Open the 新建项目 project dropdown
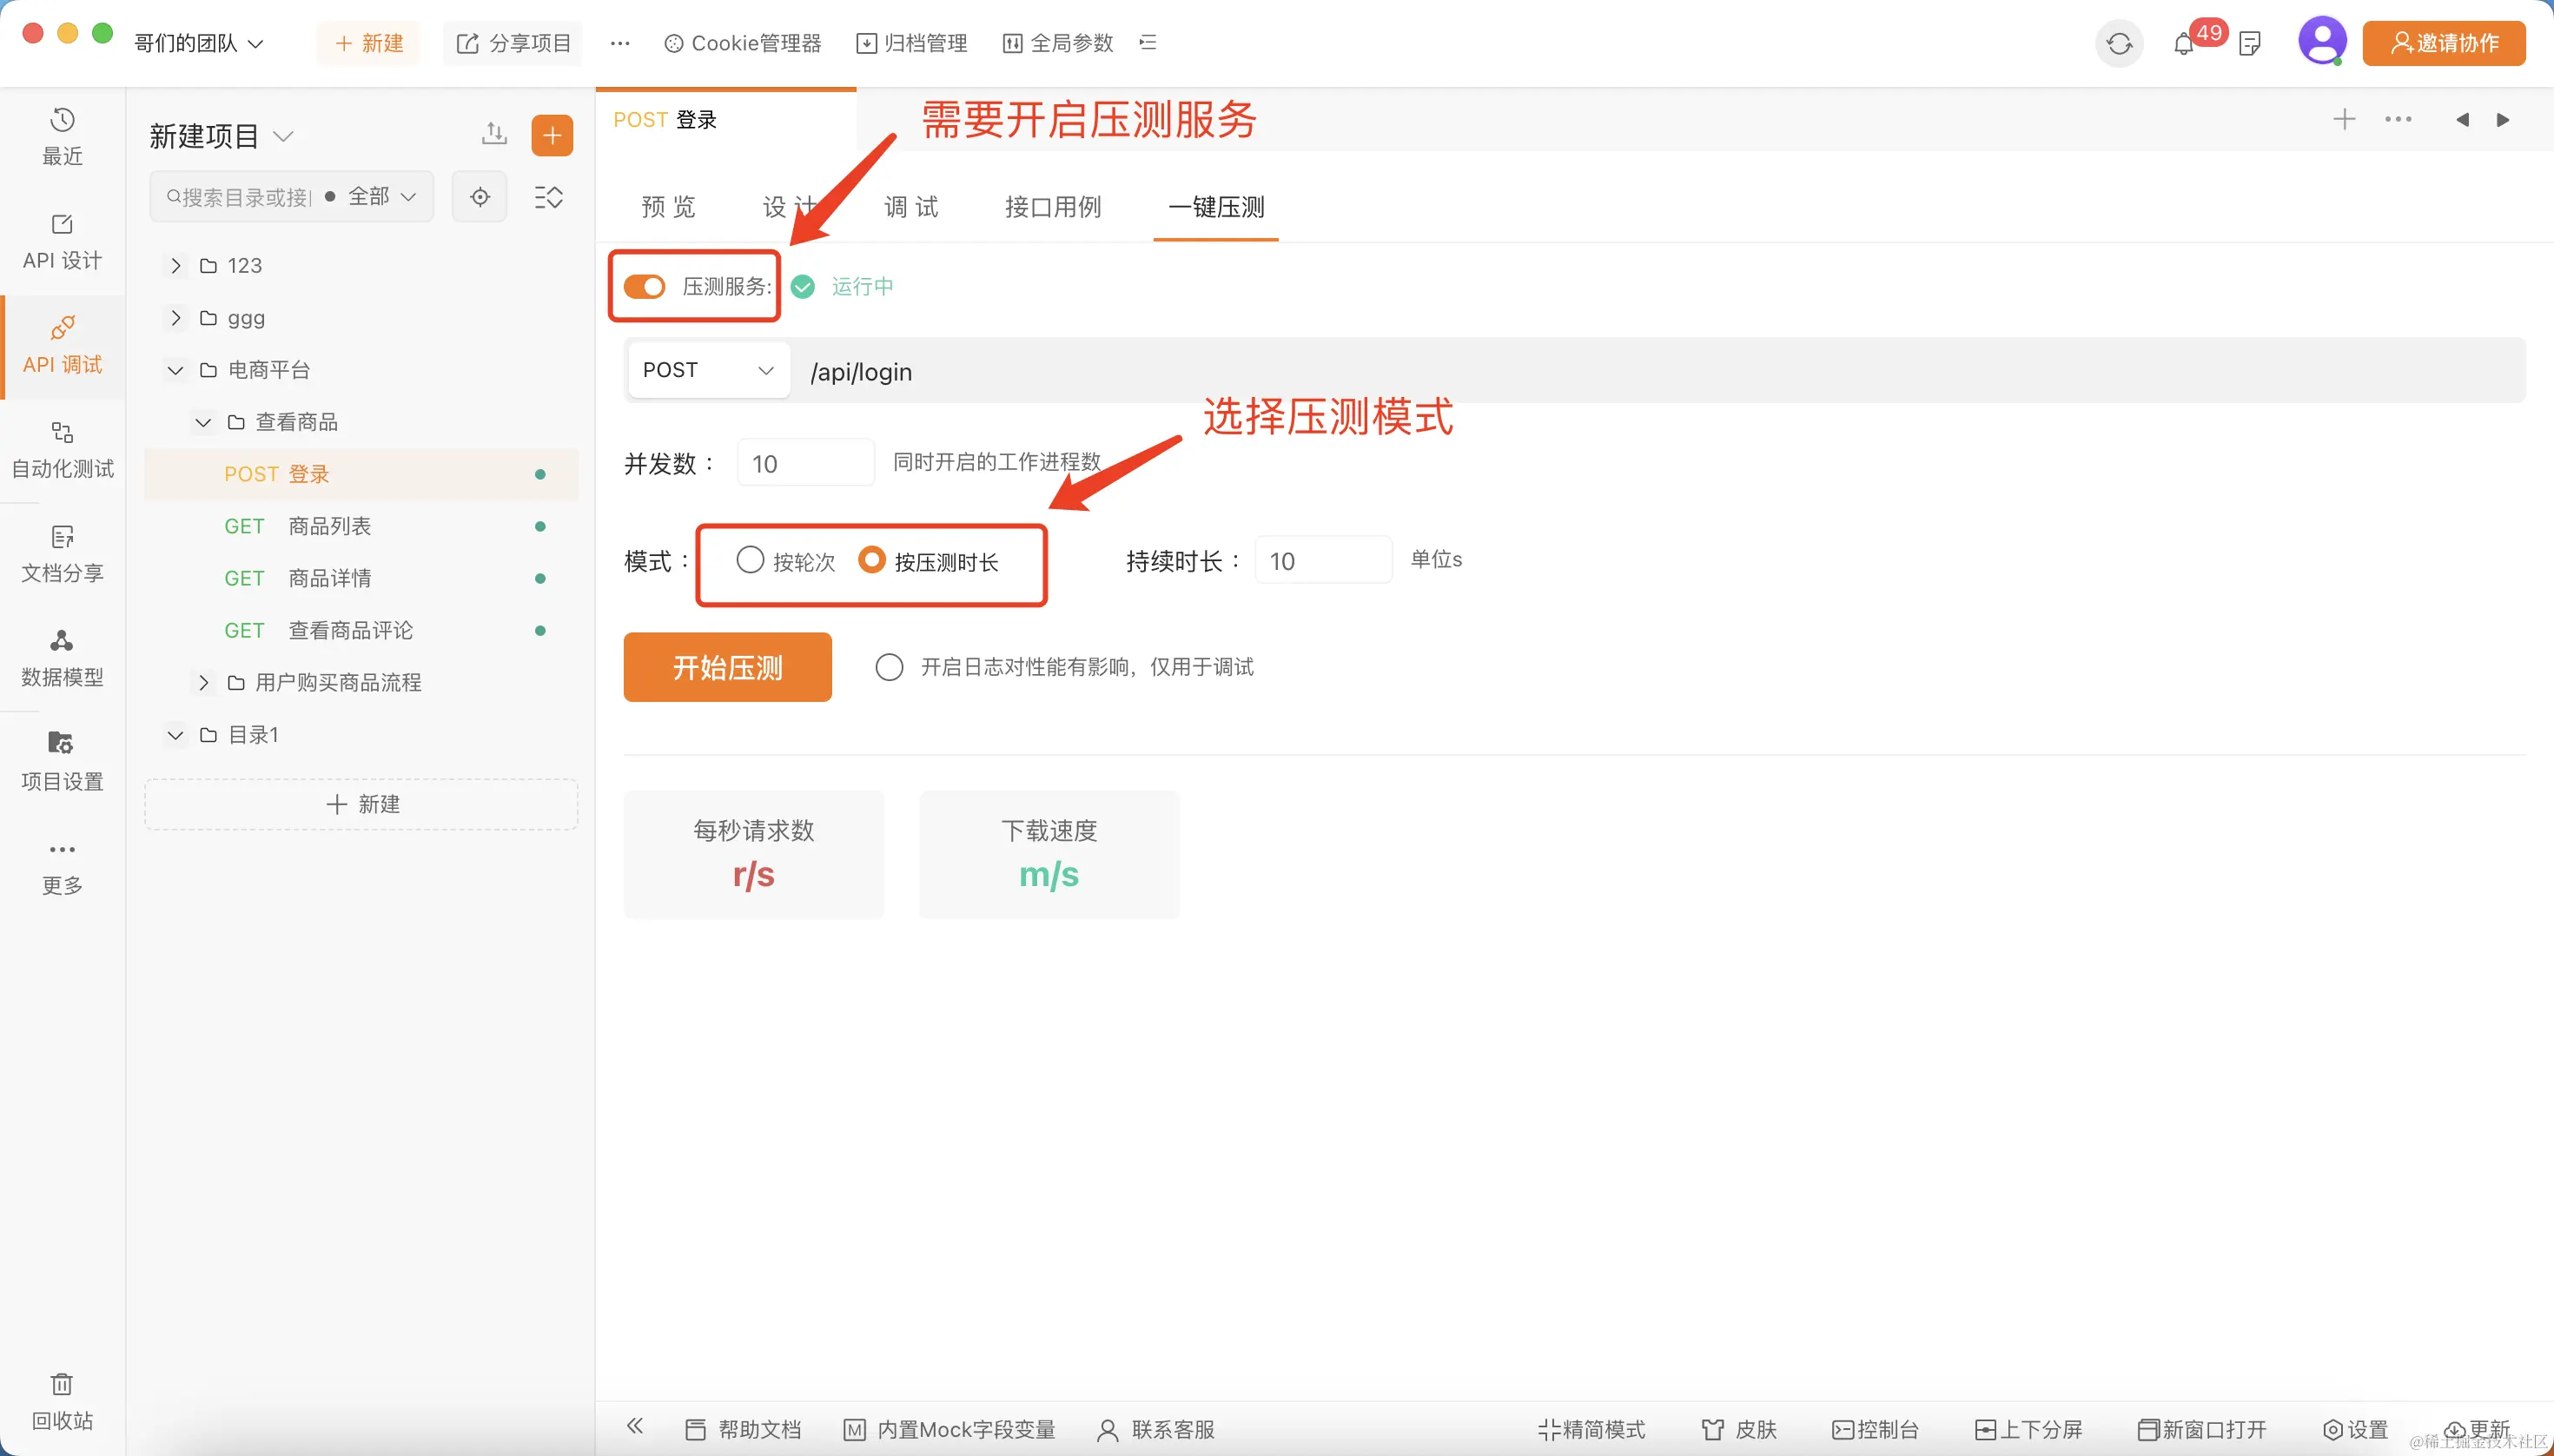Screen dimensions: 2554x1456 click(x=221, y=136)
